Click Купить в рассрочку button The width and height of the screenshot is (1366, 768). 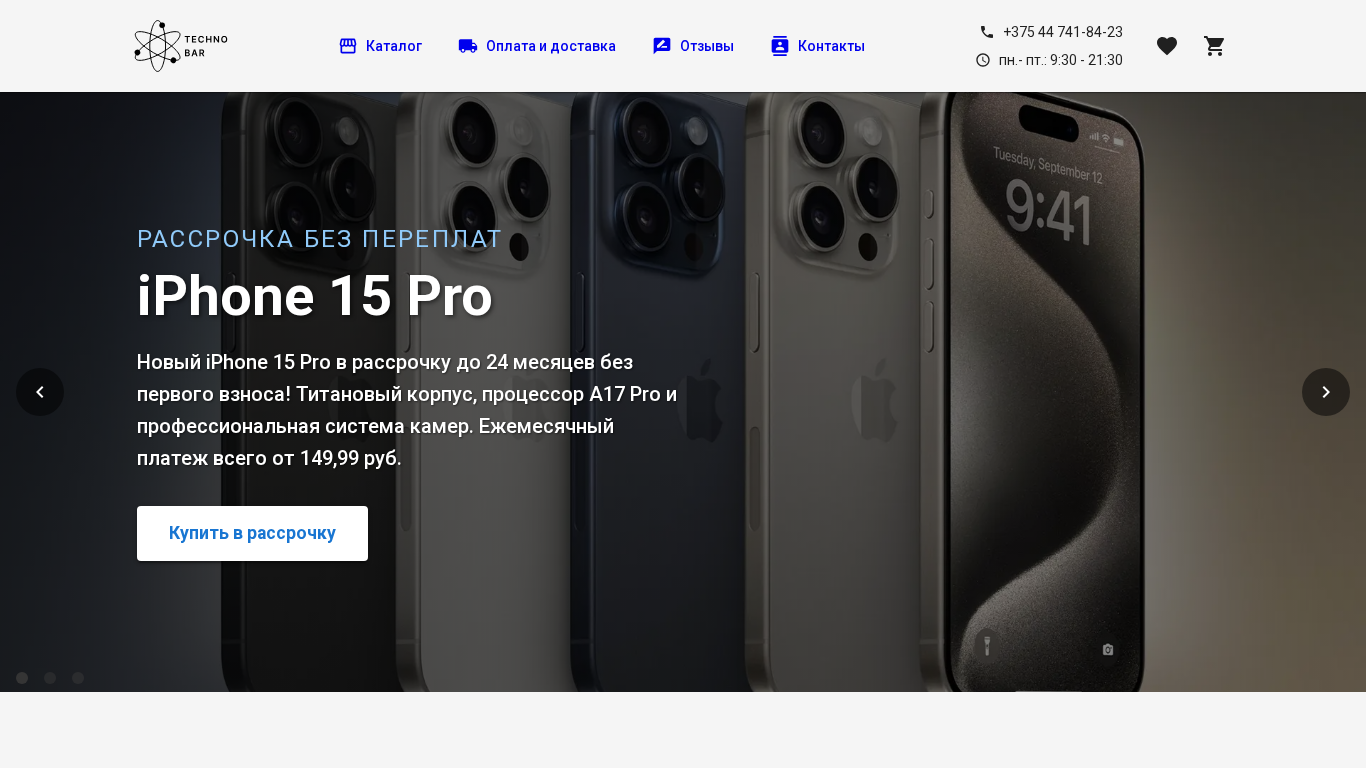click(252, 533)
